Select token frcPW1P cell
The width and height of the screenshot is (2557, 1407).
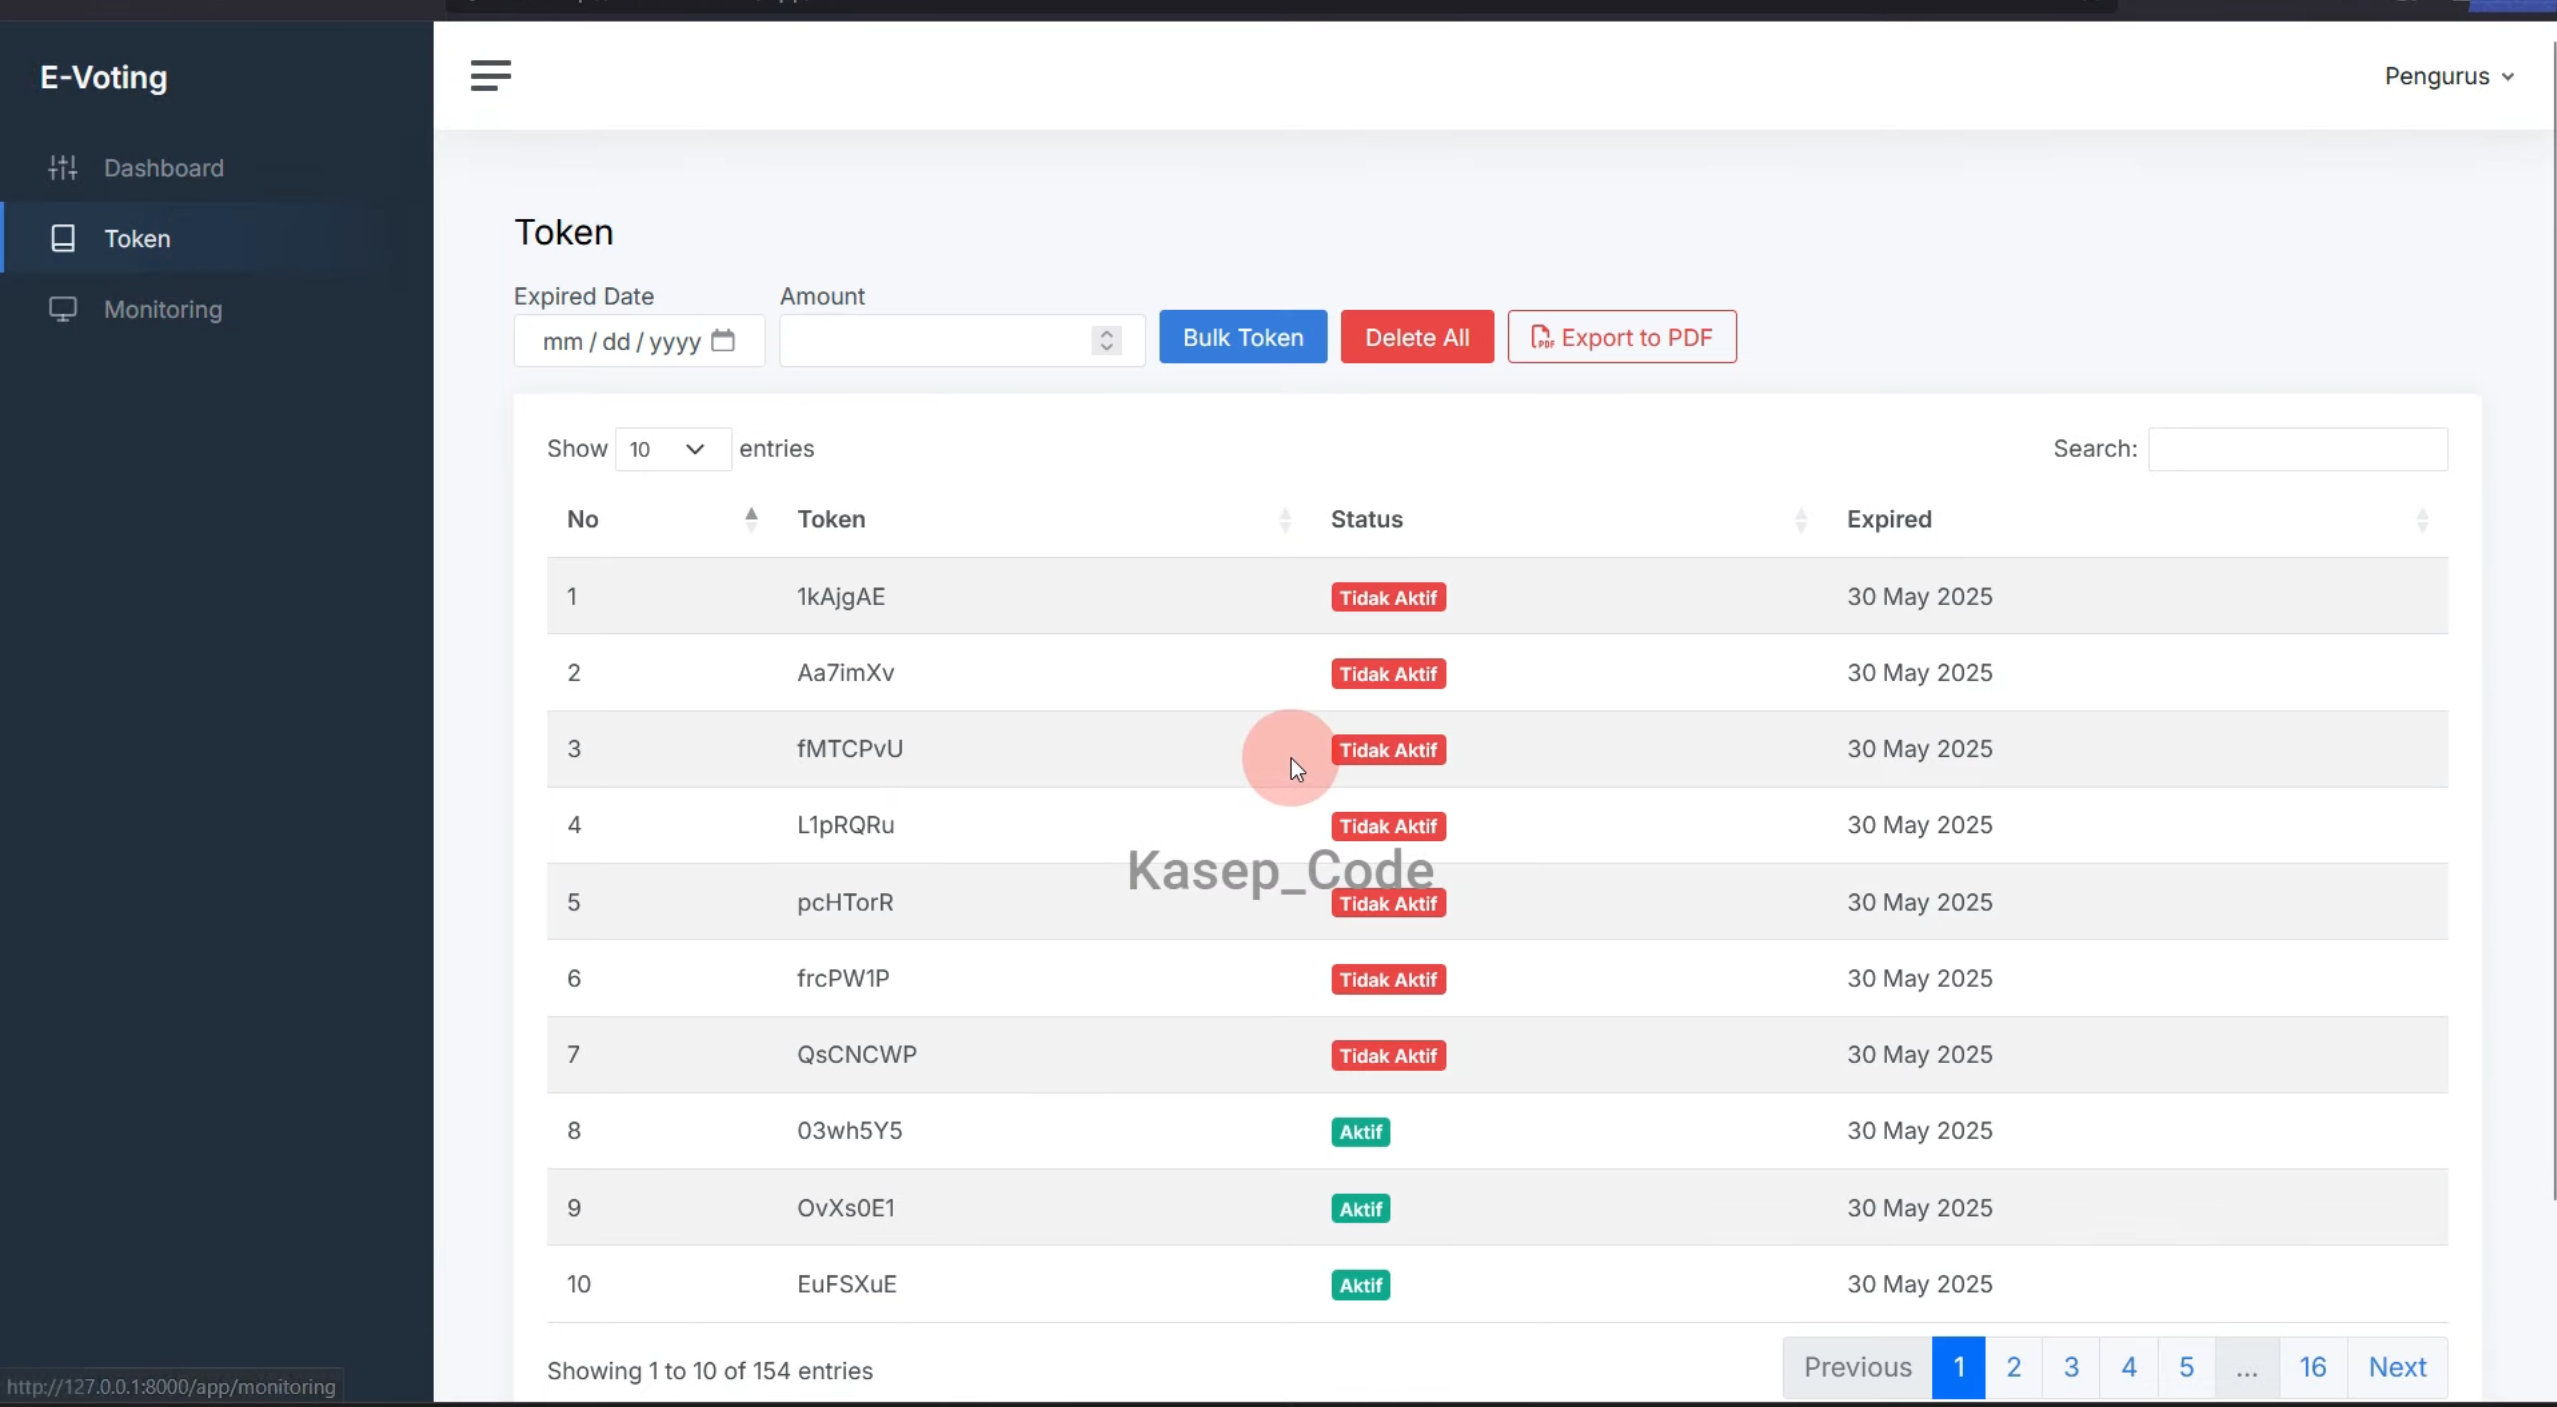click(842, 978)
